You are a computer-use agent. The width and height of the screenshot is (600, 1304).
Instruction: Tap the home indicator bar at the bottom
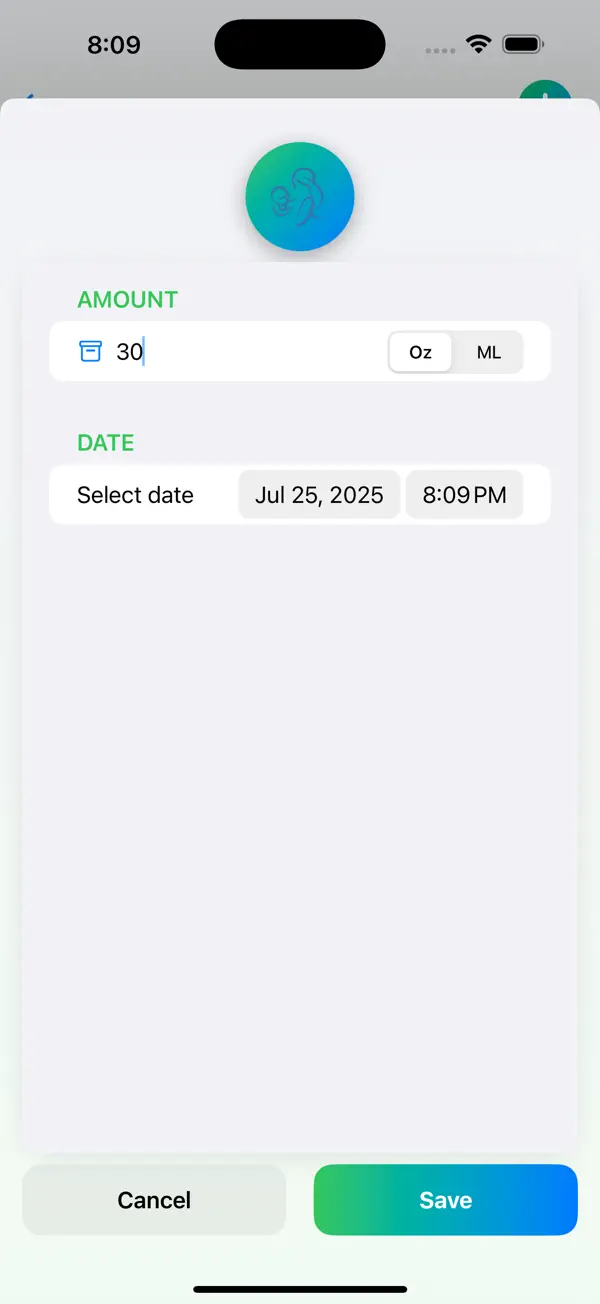click(300, 1290)
